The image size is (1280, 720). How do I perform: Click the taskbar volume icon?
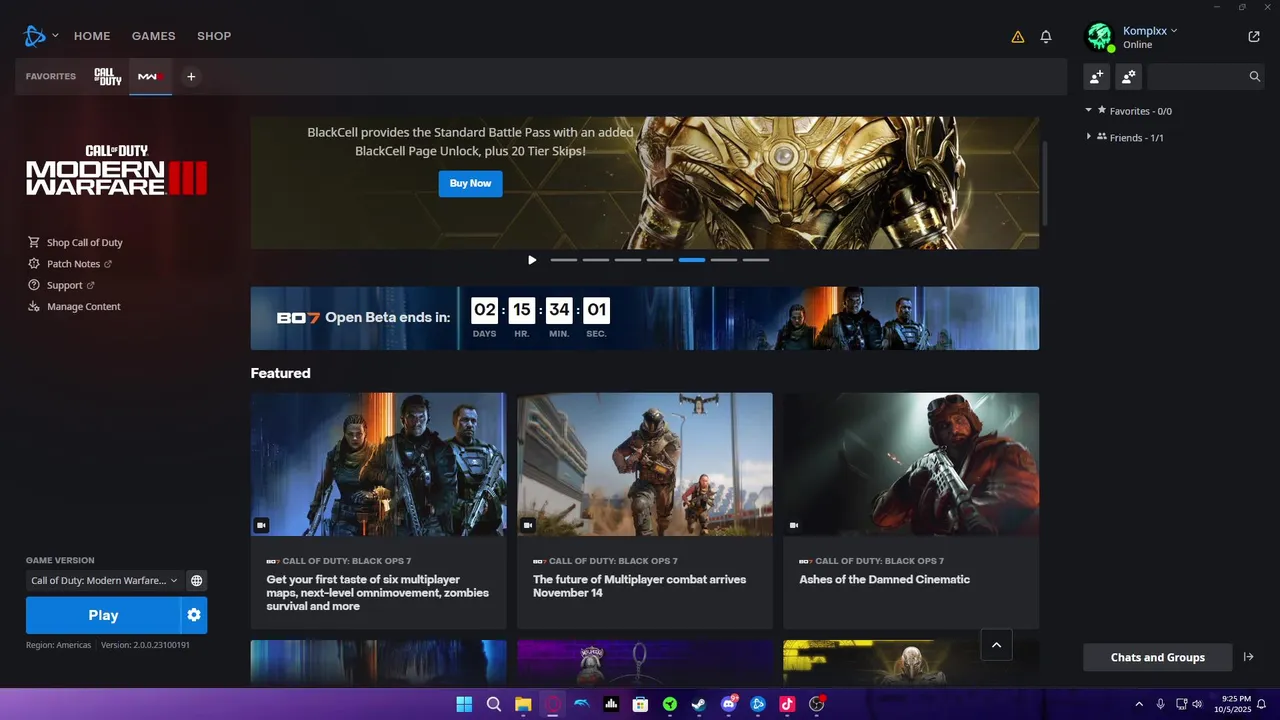click(x=1197, y=704)
